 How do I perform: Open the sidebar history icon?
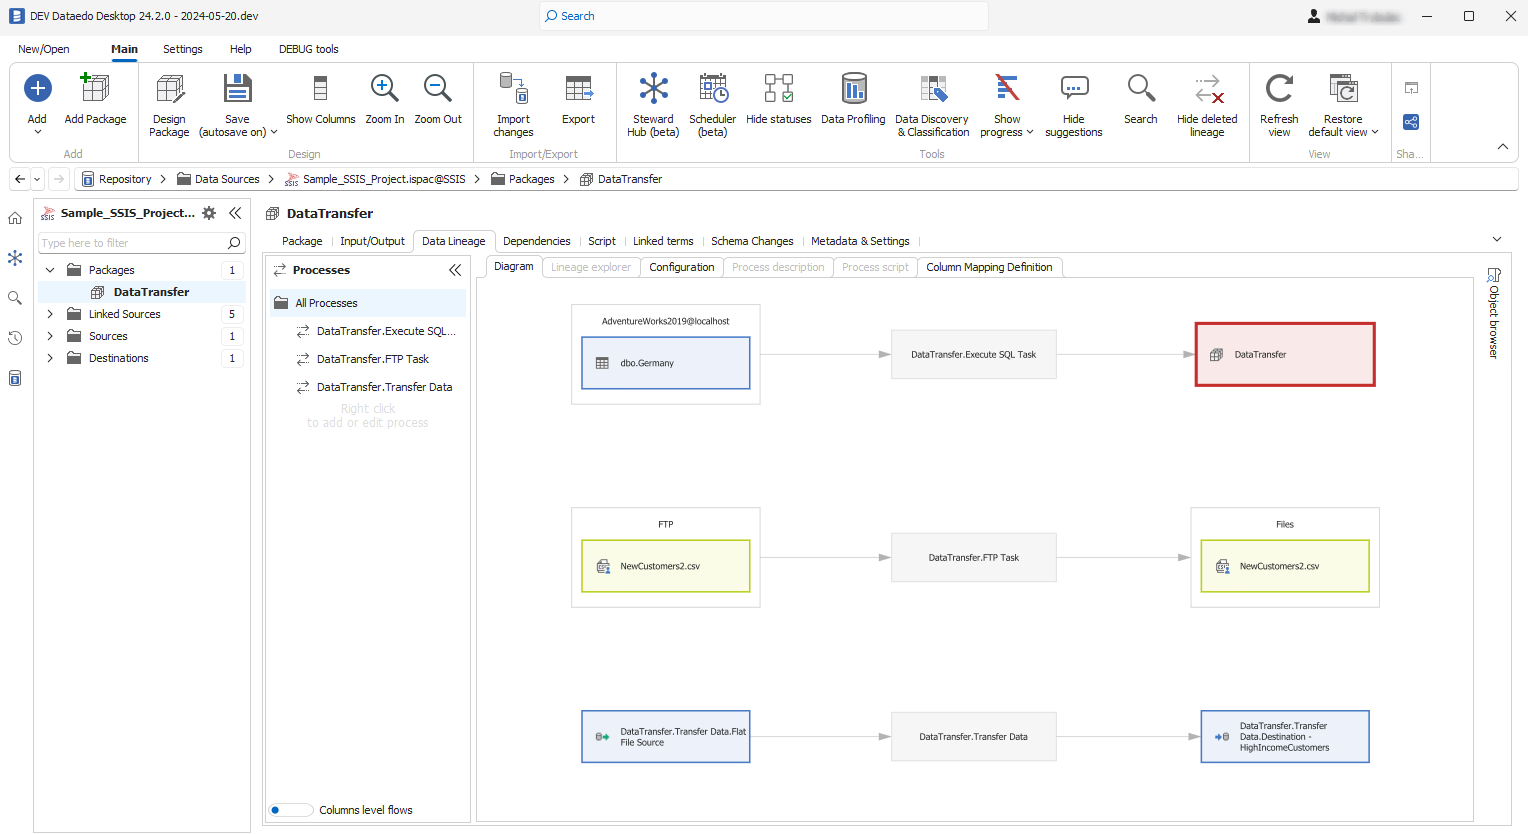tap(15, 338)
